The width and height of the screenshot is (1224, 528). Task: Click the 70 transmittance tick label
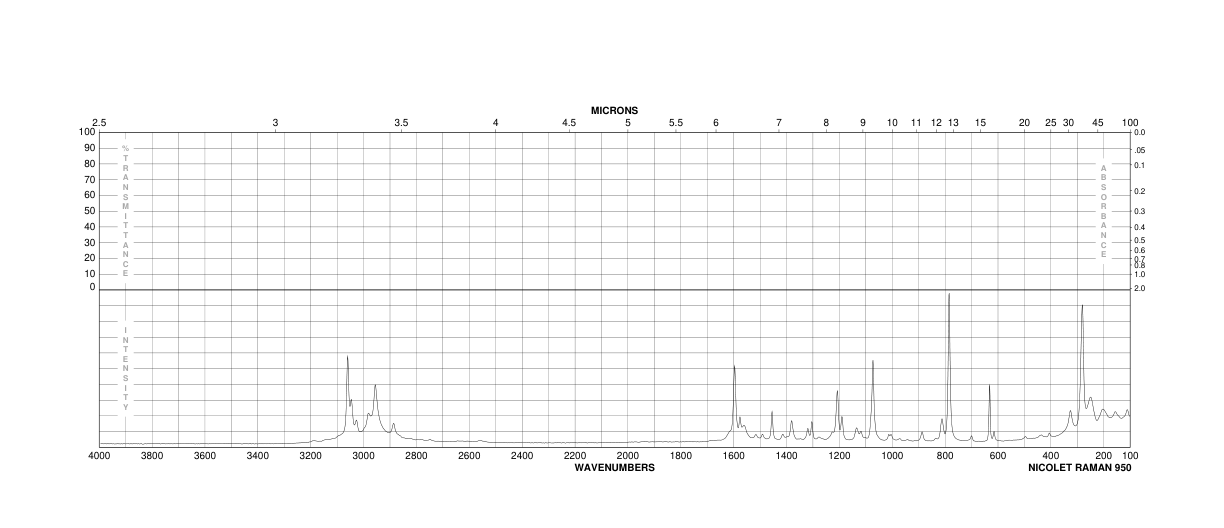click(x=89, y=179)
